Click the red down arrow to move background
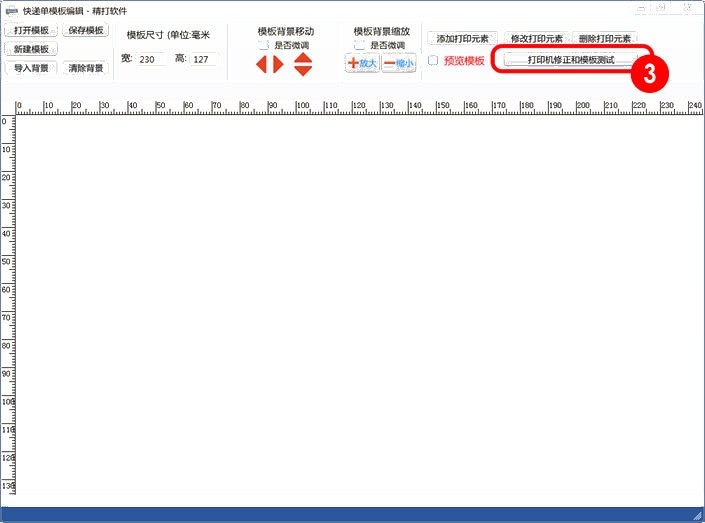The width and height of the screenshot is (705, 523). (302, 70)
